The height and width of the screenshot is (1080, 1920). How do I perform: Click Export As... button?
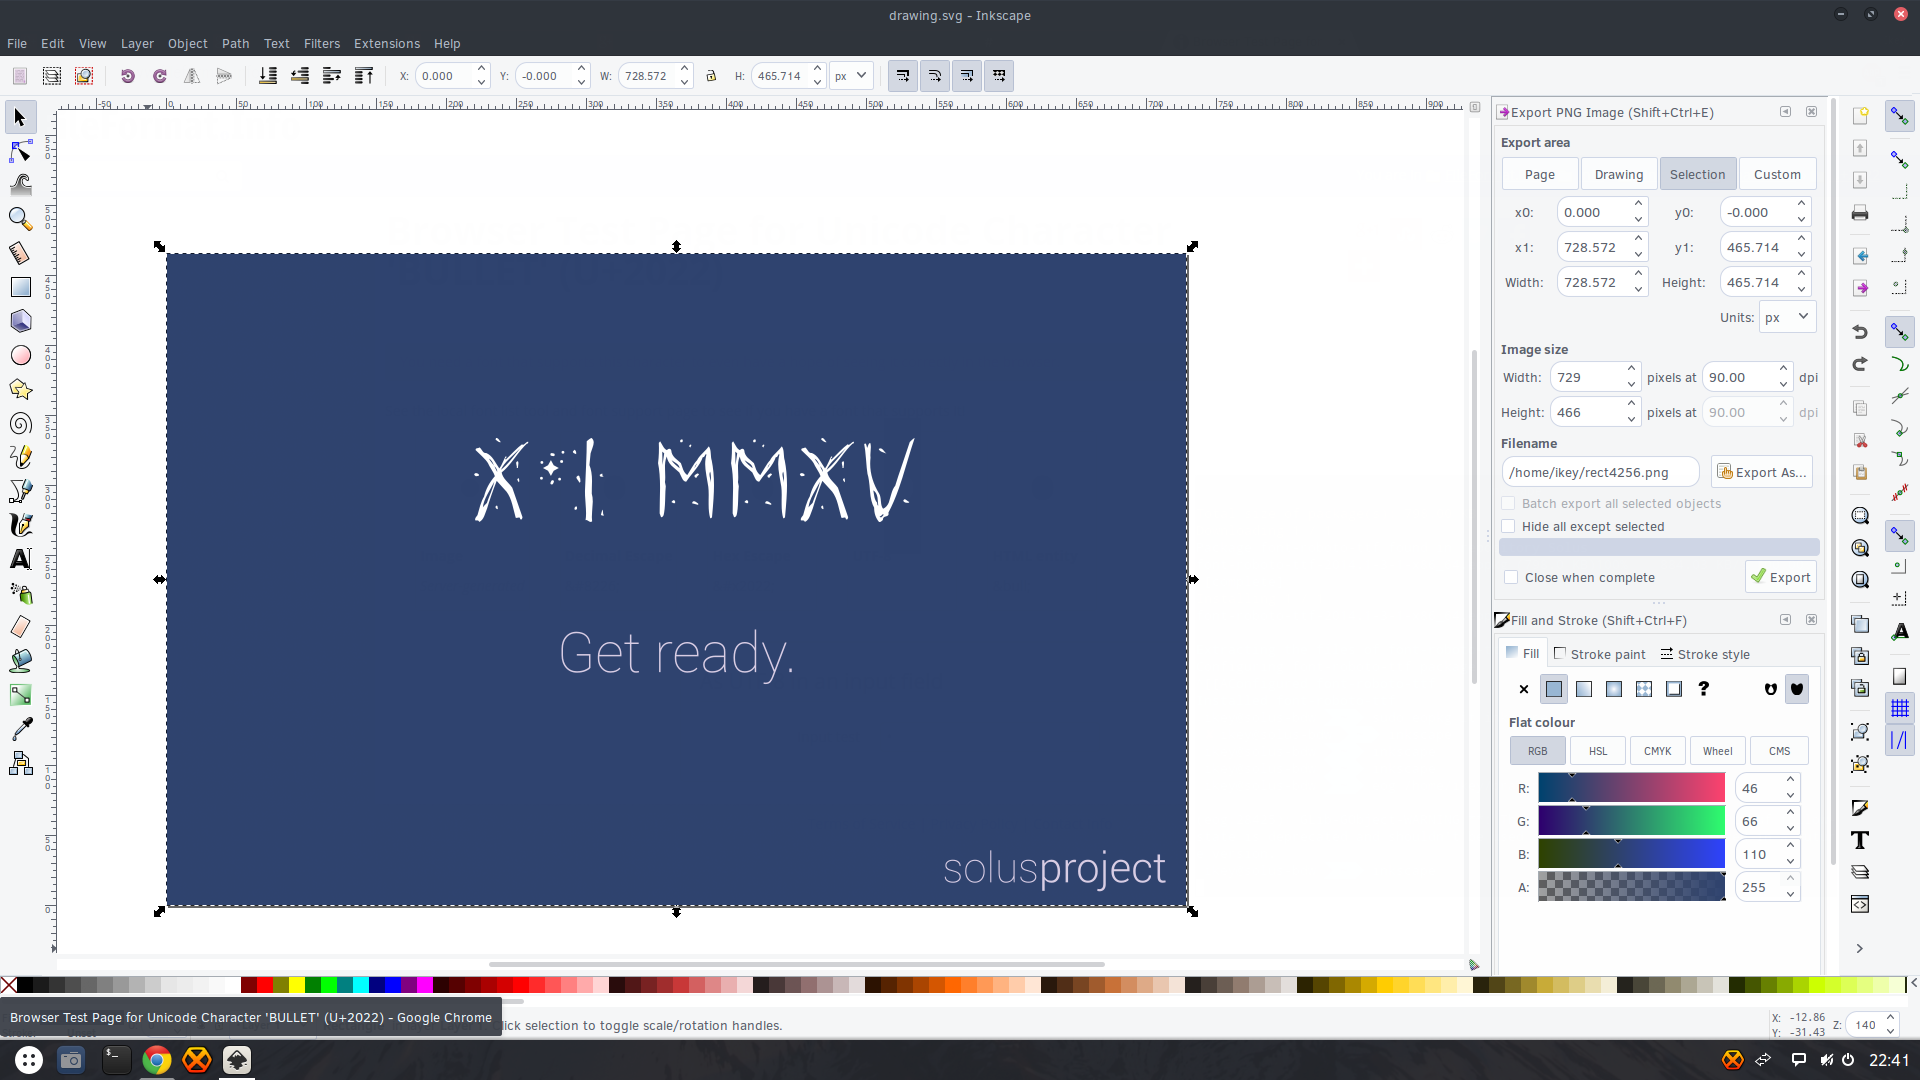[1762, 472]
